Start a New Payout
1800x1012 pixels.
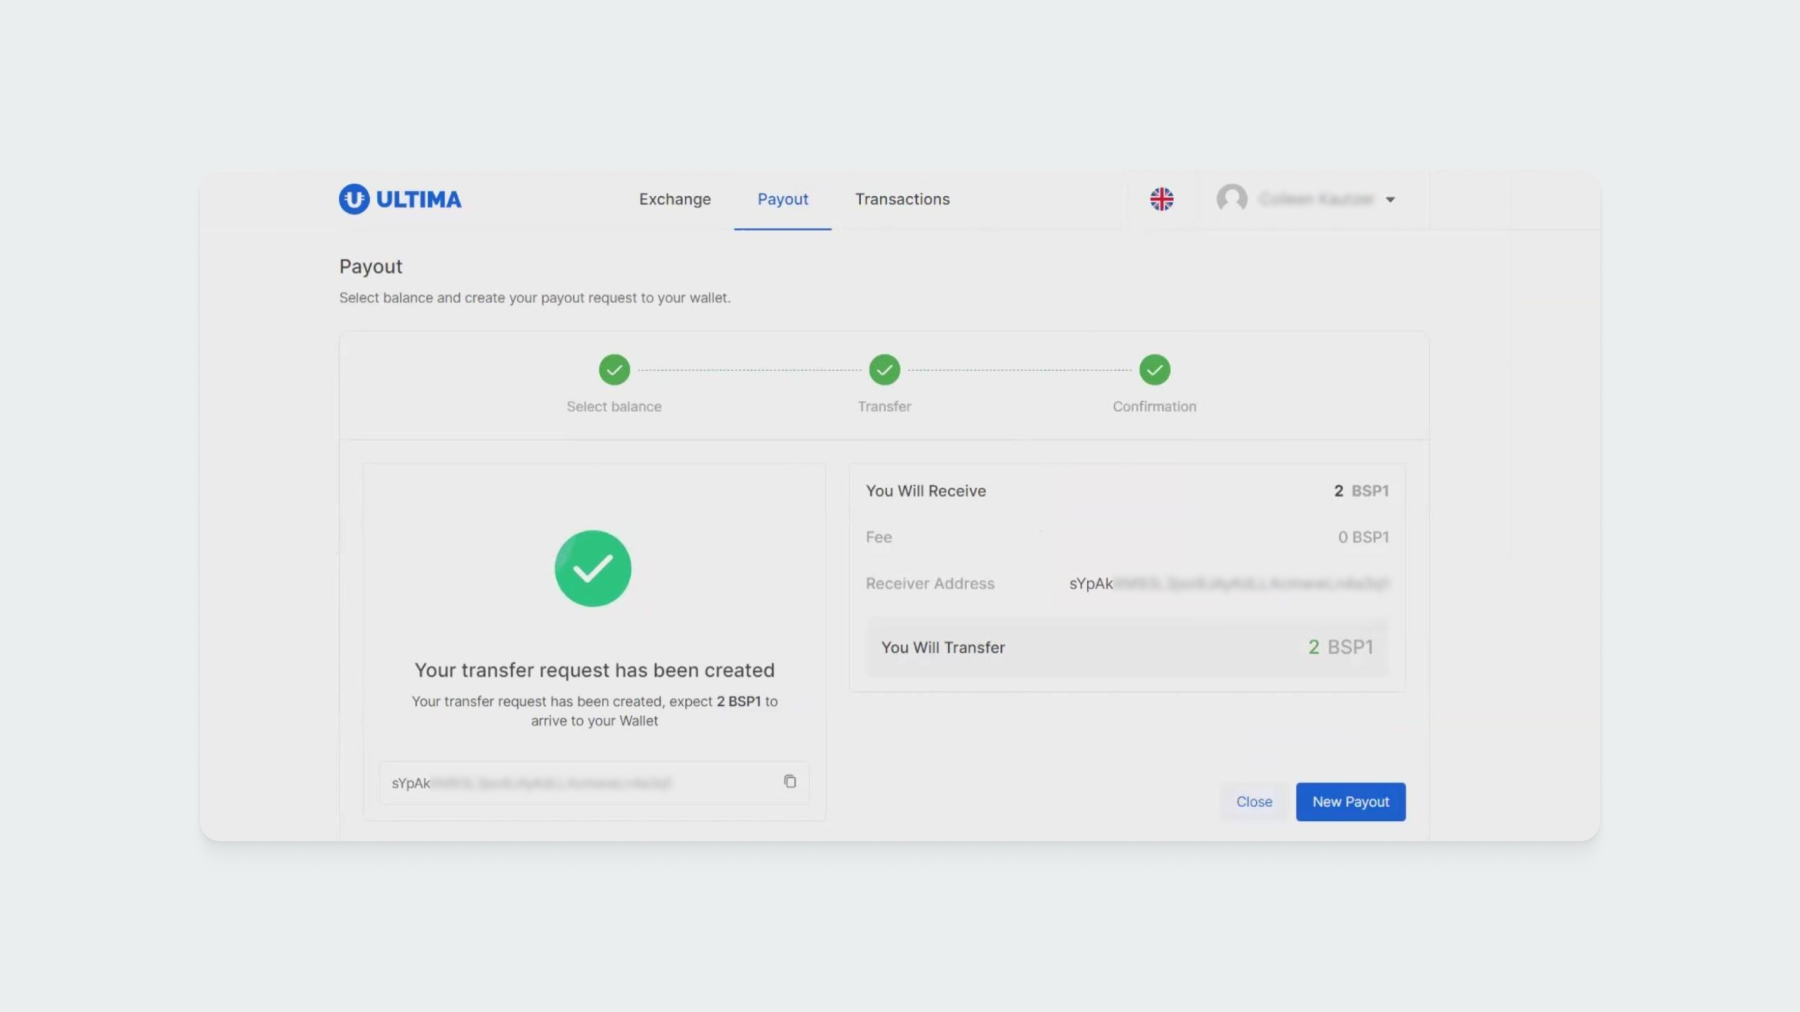click(1350, 802)
